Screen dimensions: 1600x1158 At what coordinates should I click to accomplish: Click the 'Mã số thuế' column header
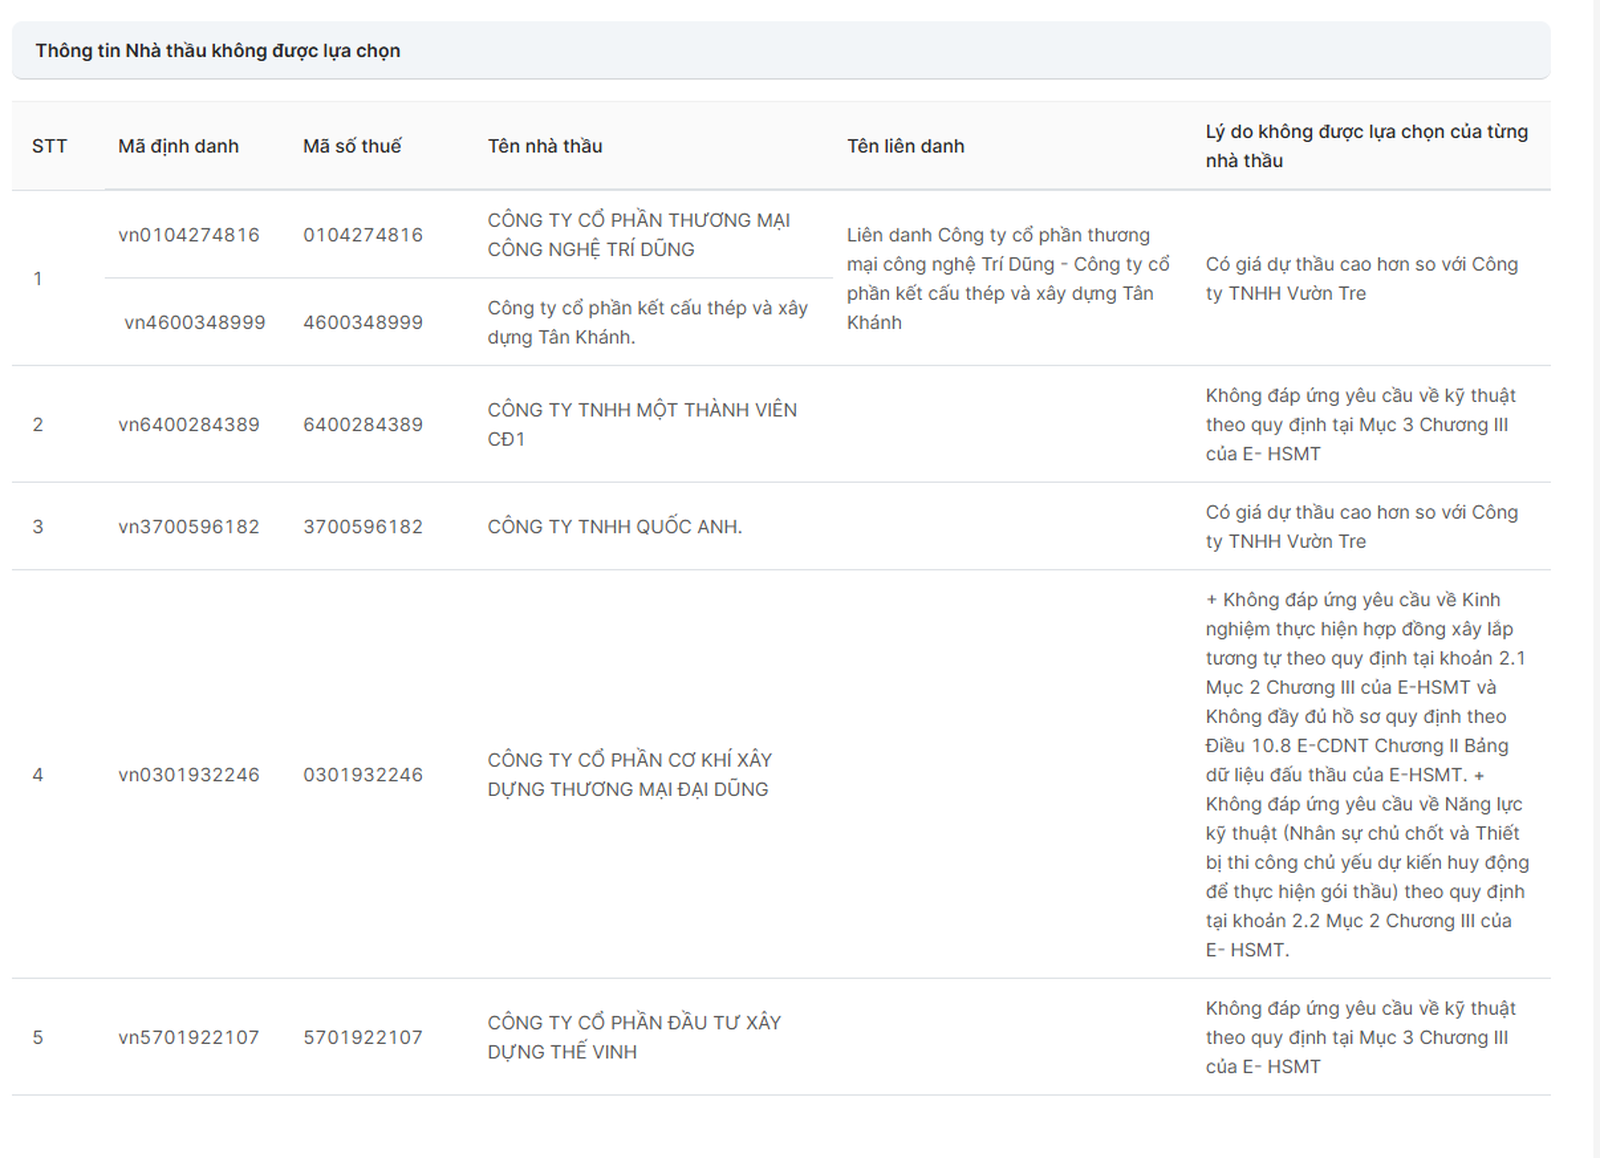click(x=352, y=146)
